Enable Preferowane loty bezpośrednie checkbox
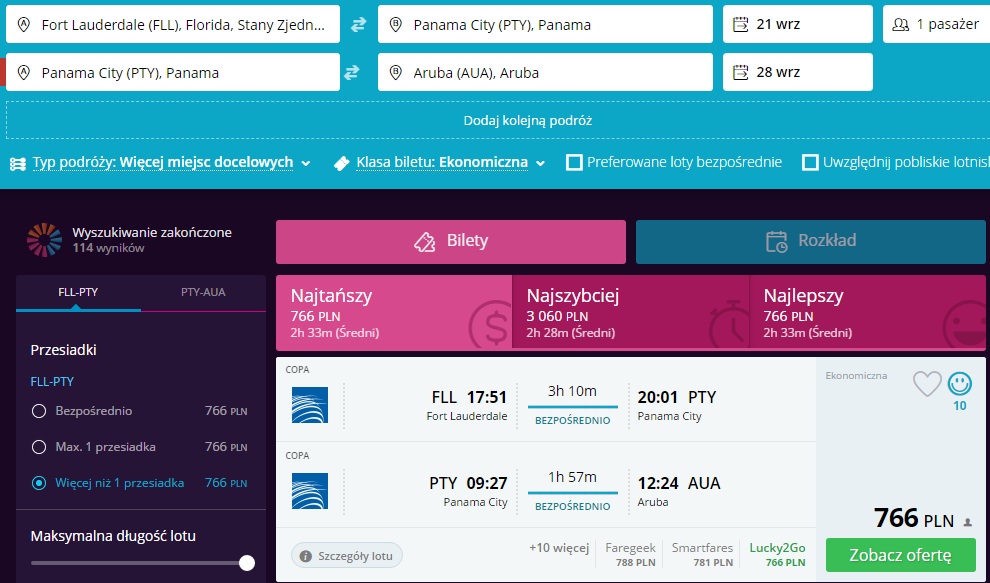The image size is (990, 583). pos(574,162)
